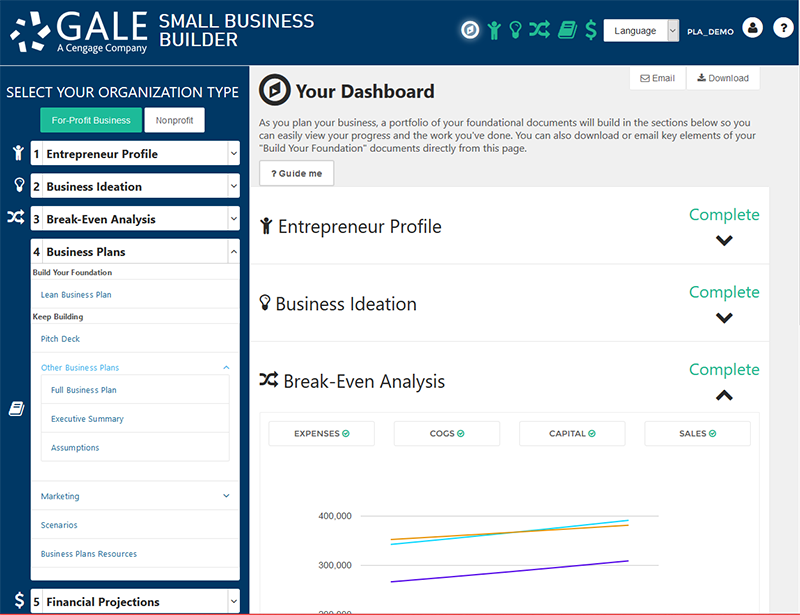Viewport: 800px width, 615px height.
Task: Click the Entrepreneur Profile person icon in header
Action: (x=493, y=30)
